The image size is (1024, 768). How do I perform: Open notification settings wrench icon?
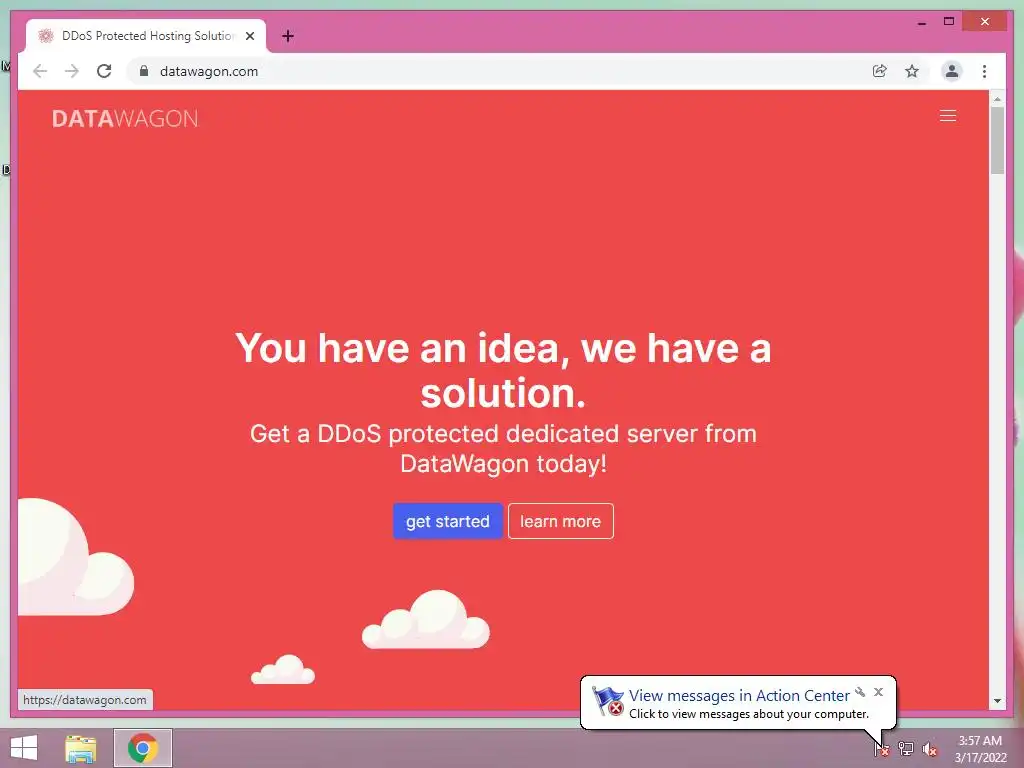[860, 692]
